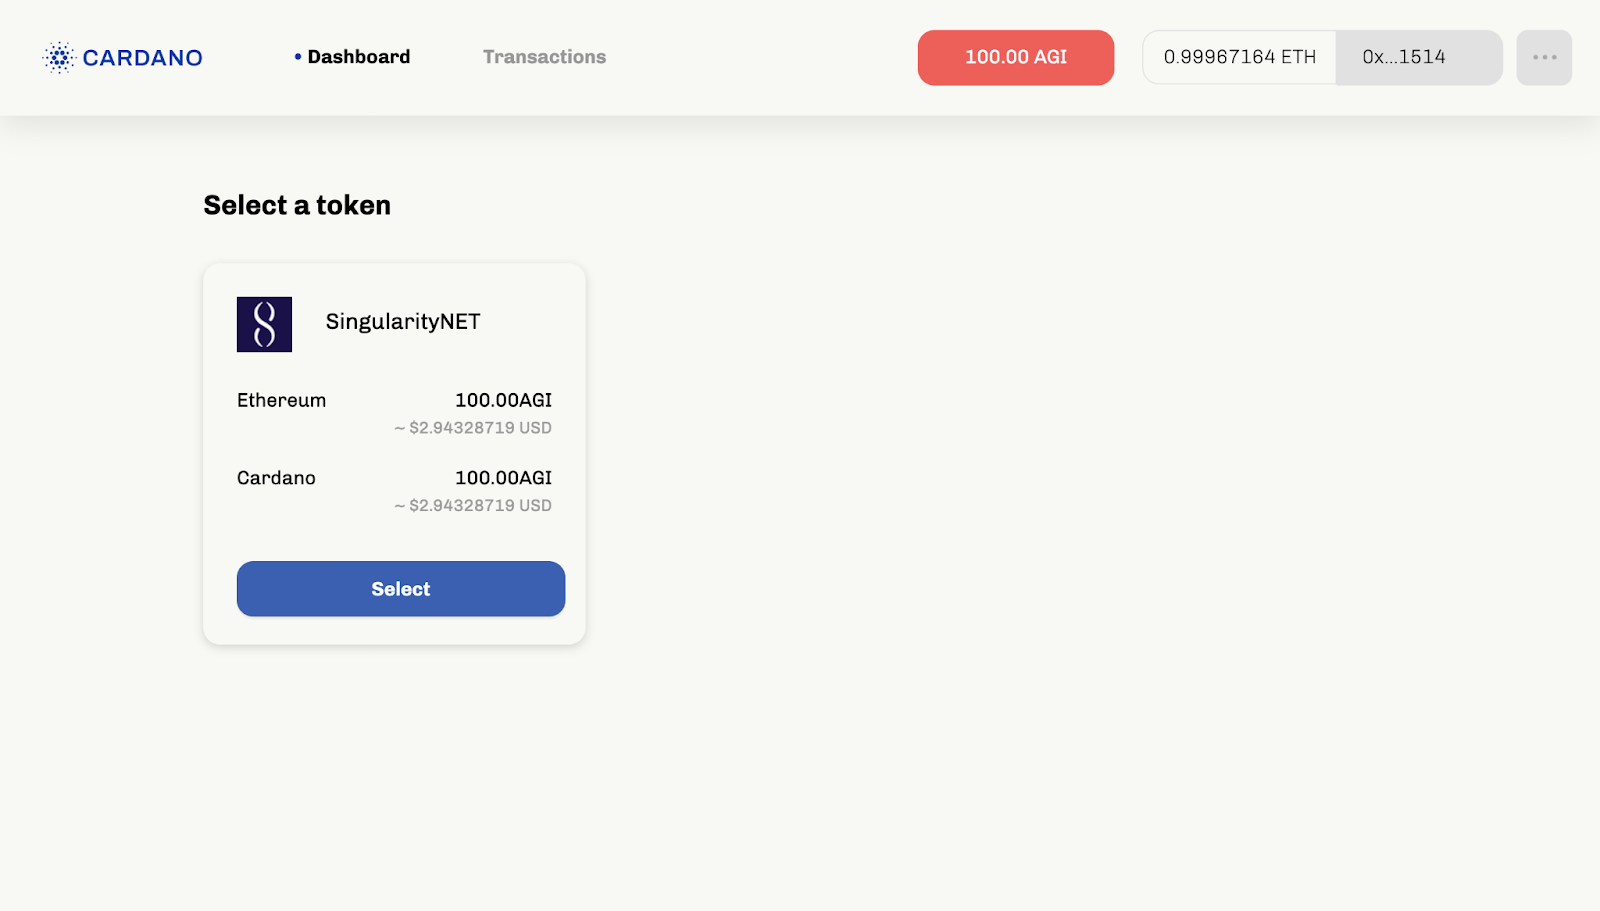Image resolution: width=1600 pixels, height=911 pixels.
Task: Click the SingularityNET token logo
Action: point(264,324)
